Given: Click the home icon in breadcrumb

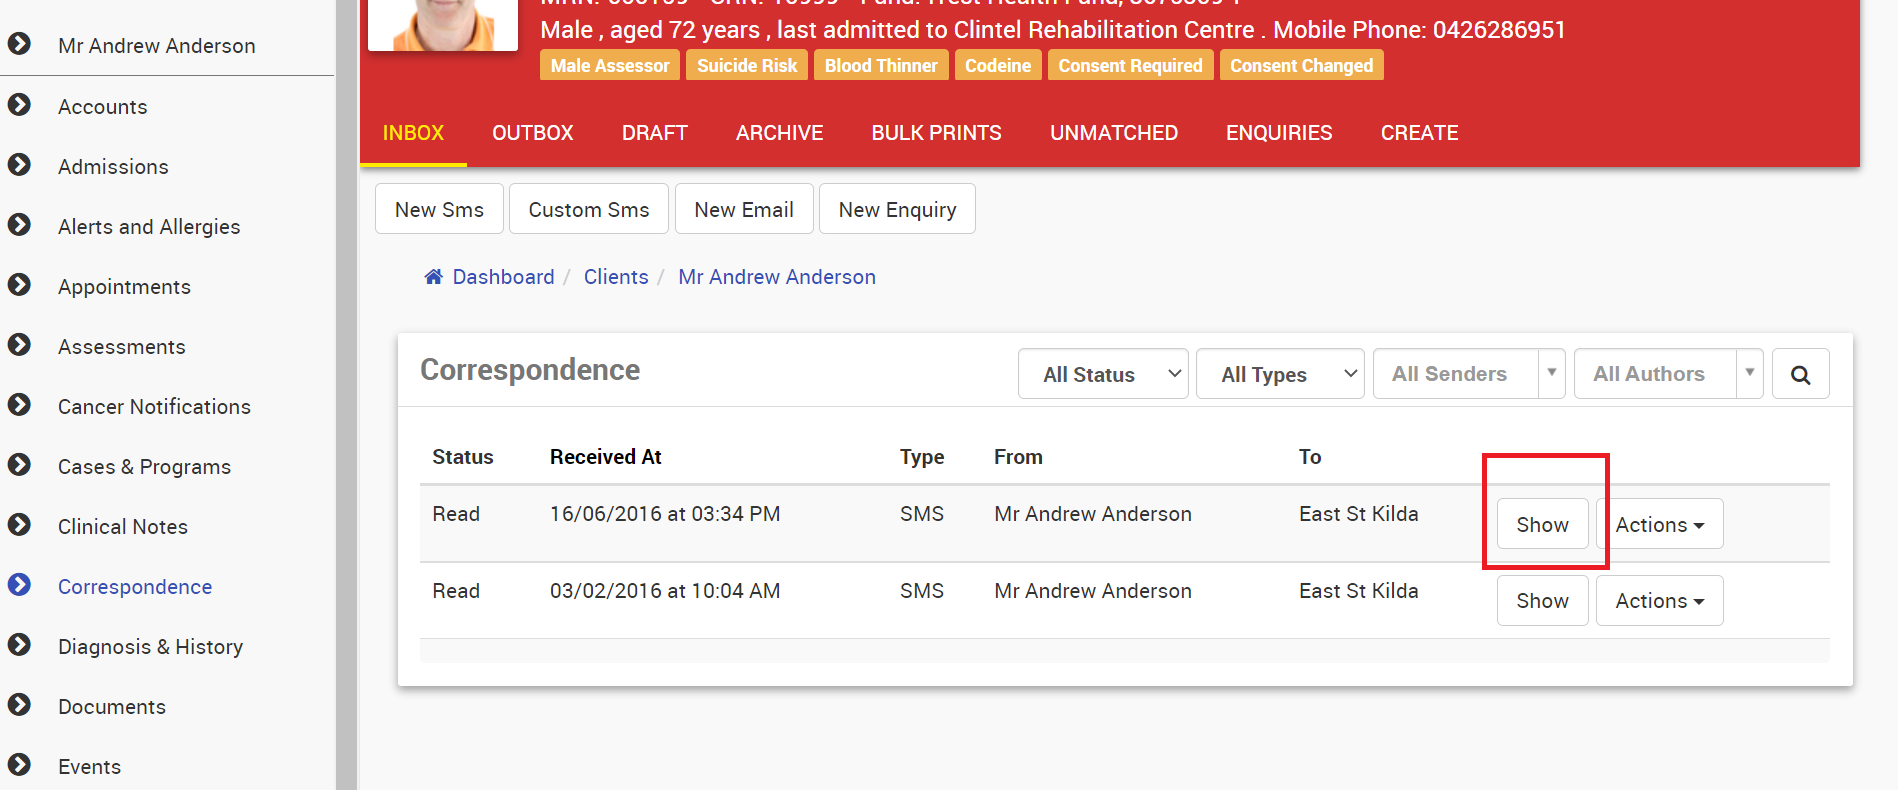Looking at the screenshot, I should click(x=433, y=277).
